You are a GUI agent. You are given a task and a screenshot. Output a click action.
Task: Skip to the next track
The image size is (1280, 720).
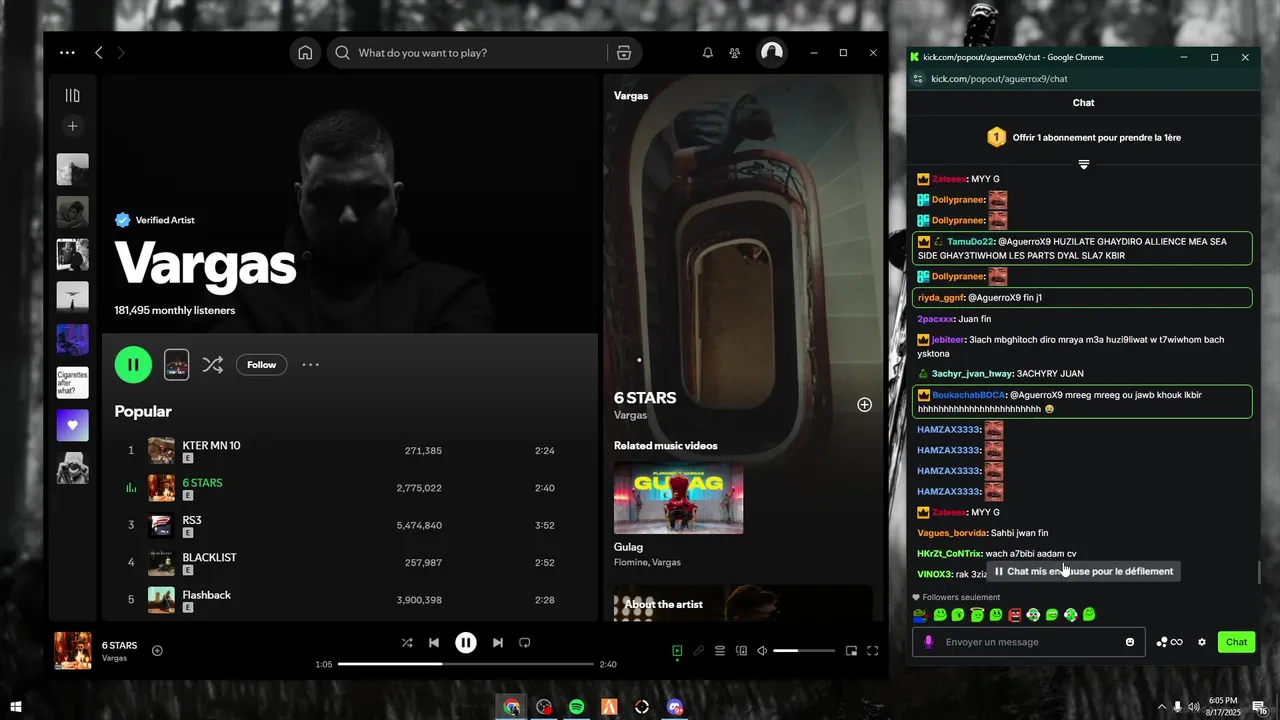pos(498,643)
